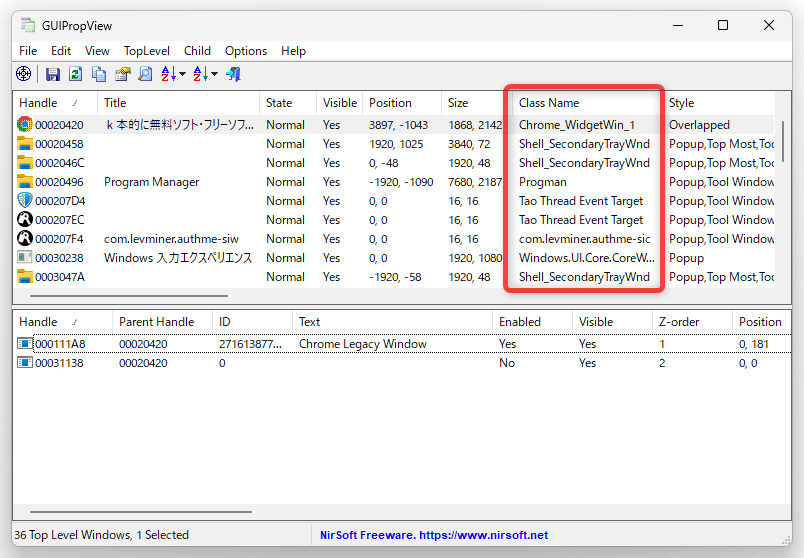The image size is (804, 558).
Task: Click the upper pane horizontal scrollbar
Action: tap(129, 296)
